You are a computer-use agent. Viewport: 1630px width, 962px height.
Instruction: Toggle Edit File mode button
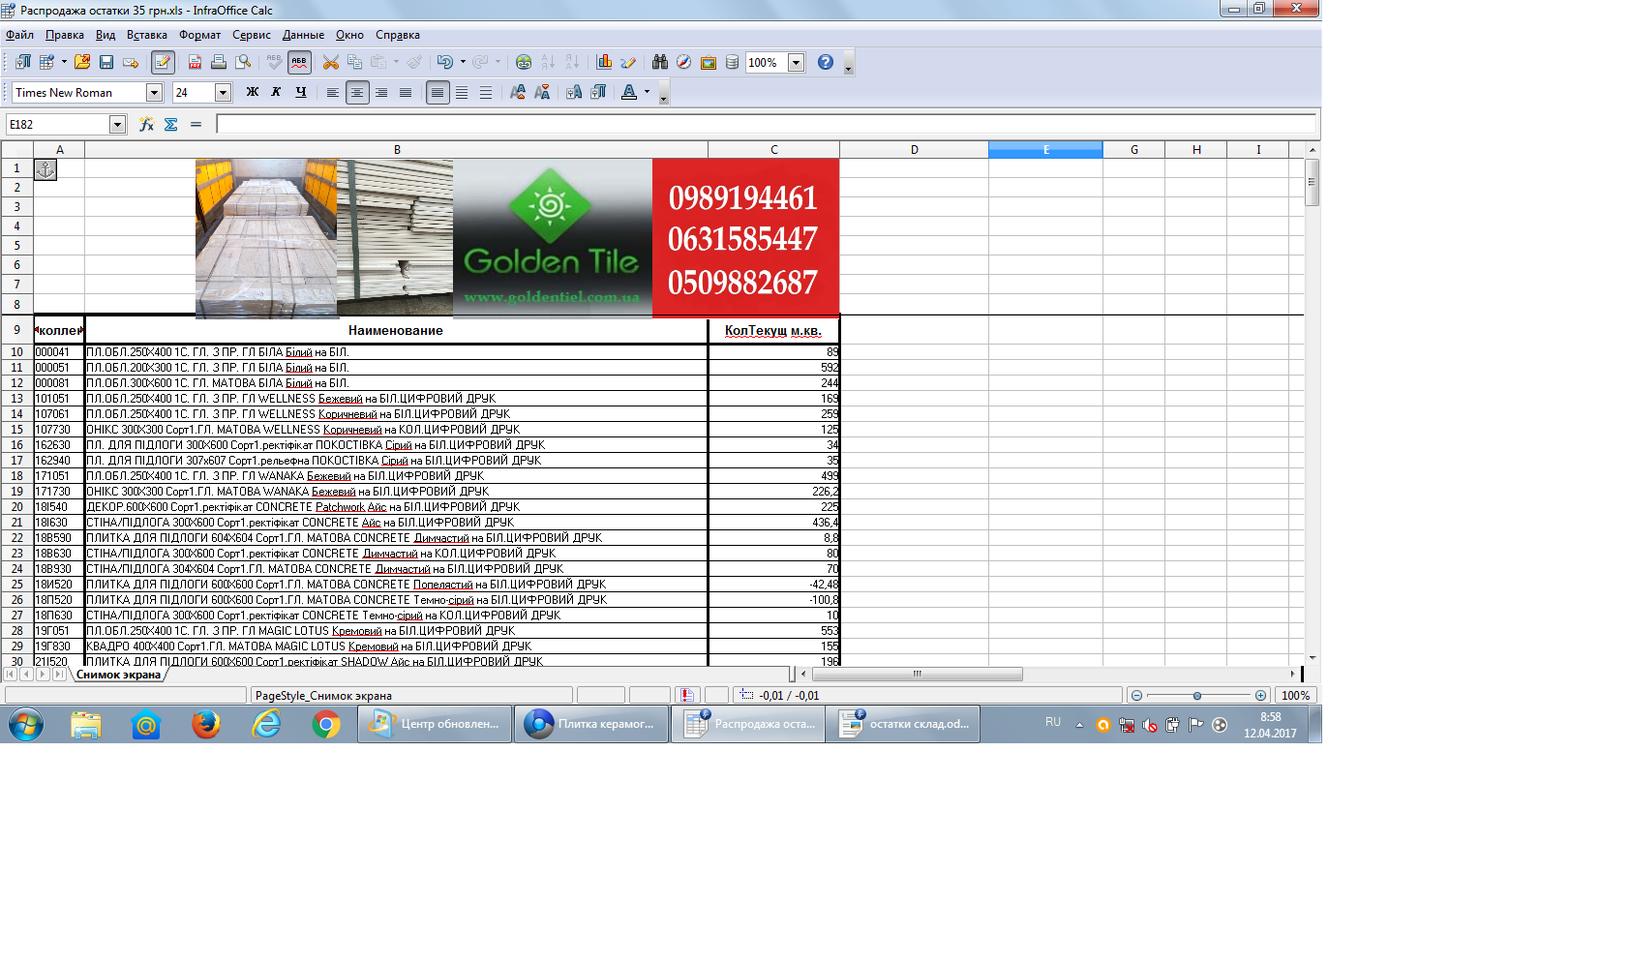point(162,62)
